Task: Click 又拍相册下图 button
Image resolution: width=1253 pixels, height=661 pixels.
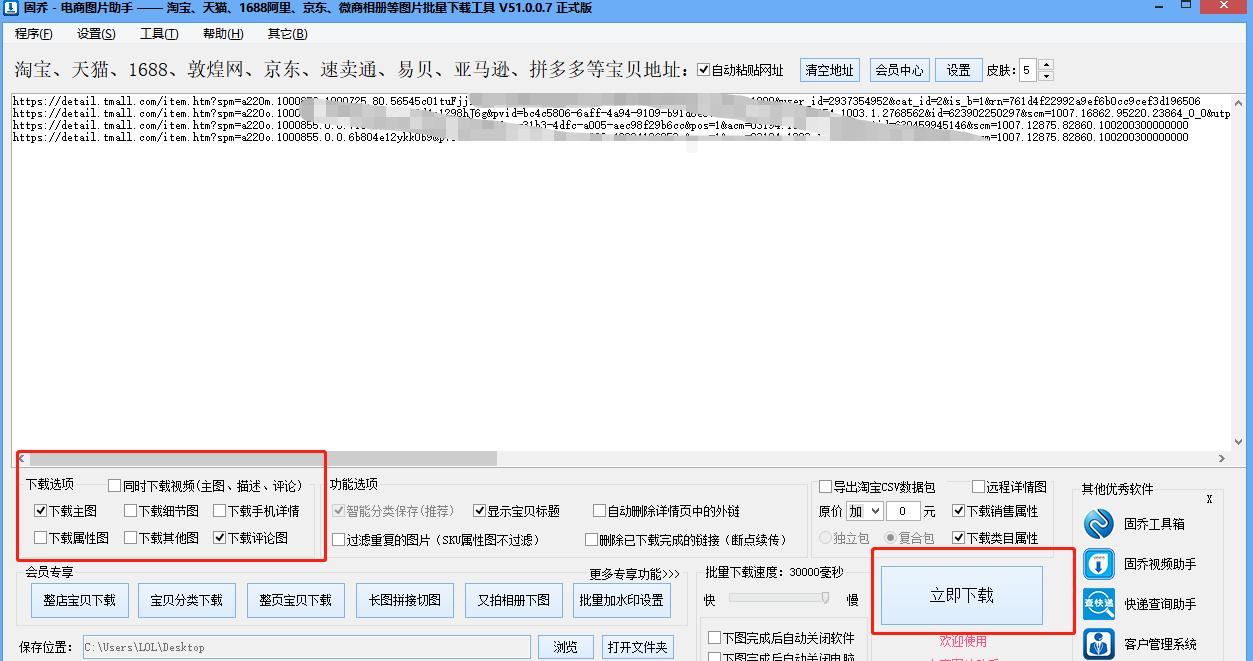Action: point(513,600)
